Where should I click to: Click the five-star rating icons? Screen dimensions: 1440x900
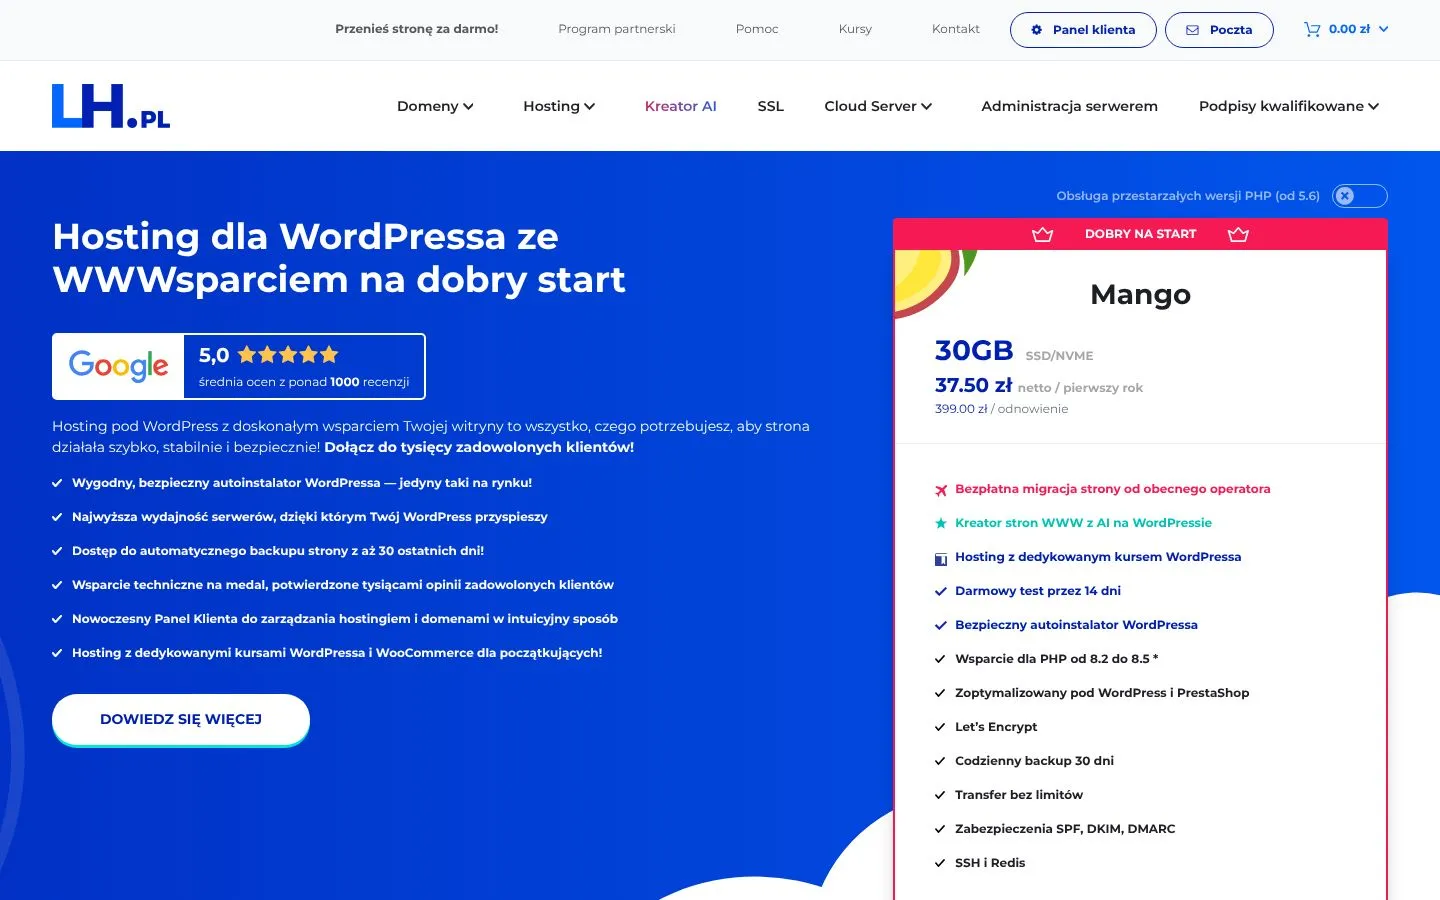click(x=288, y=354)
